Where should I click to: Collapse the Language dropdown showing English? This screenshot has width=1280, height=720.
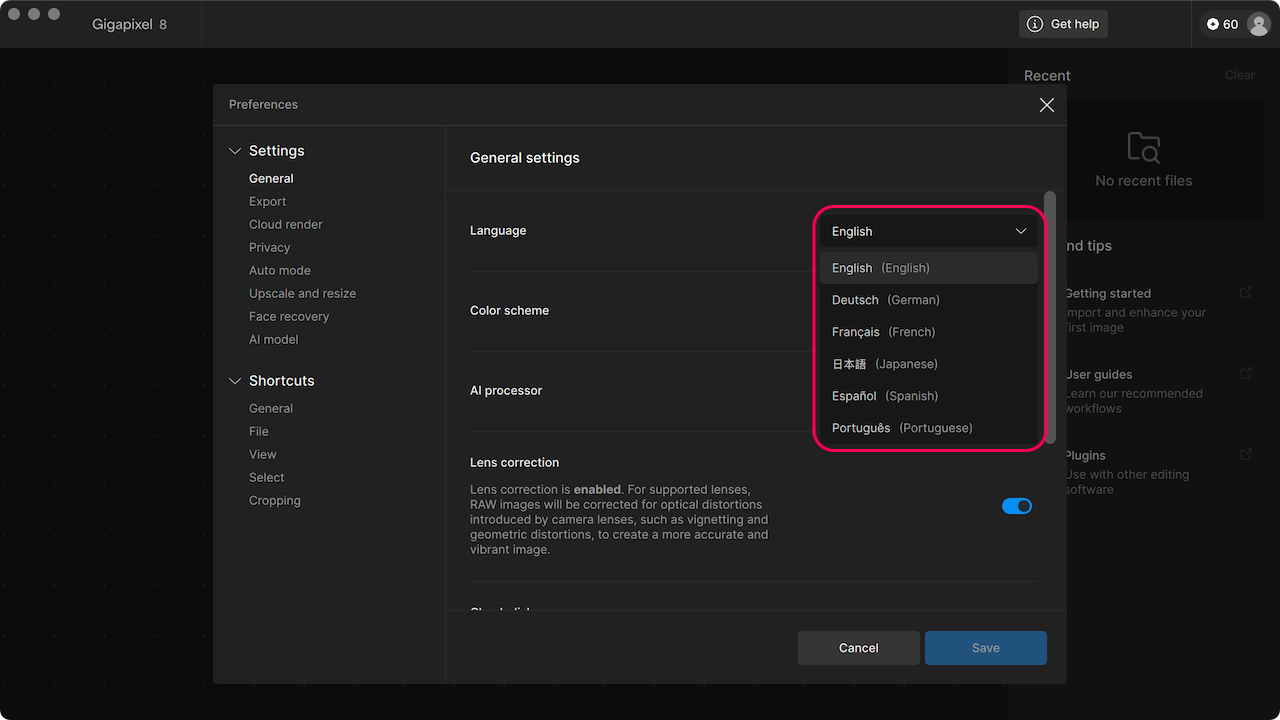pos(929,231)
